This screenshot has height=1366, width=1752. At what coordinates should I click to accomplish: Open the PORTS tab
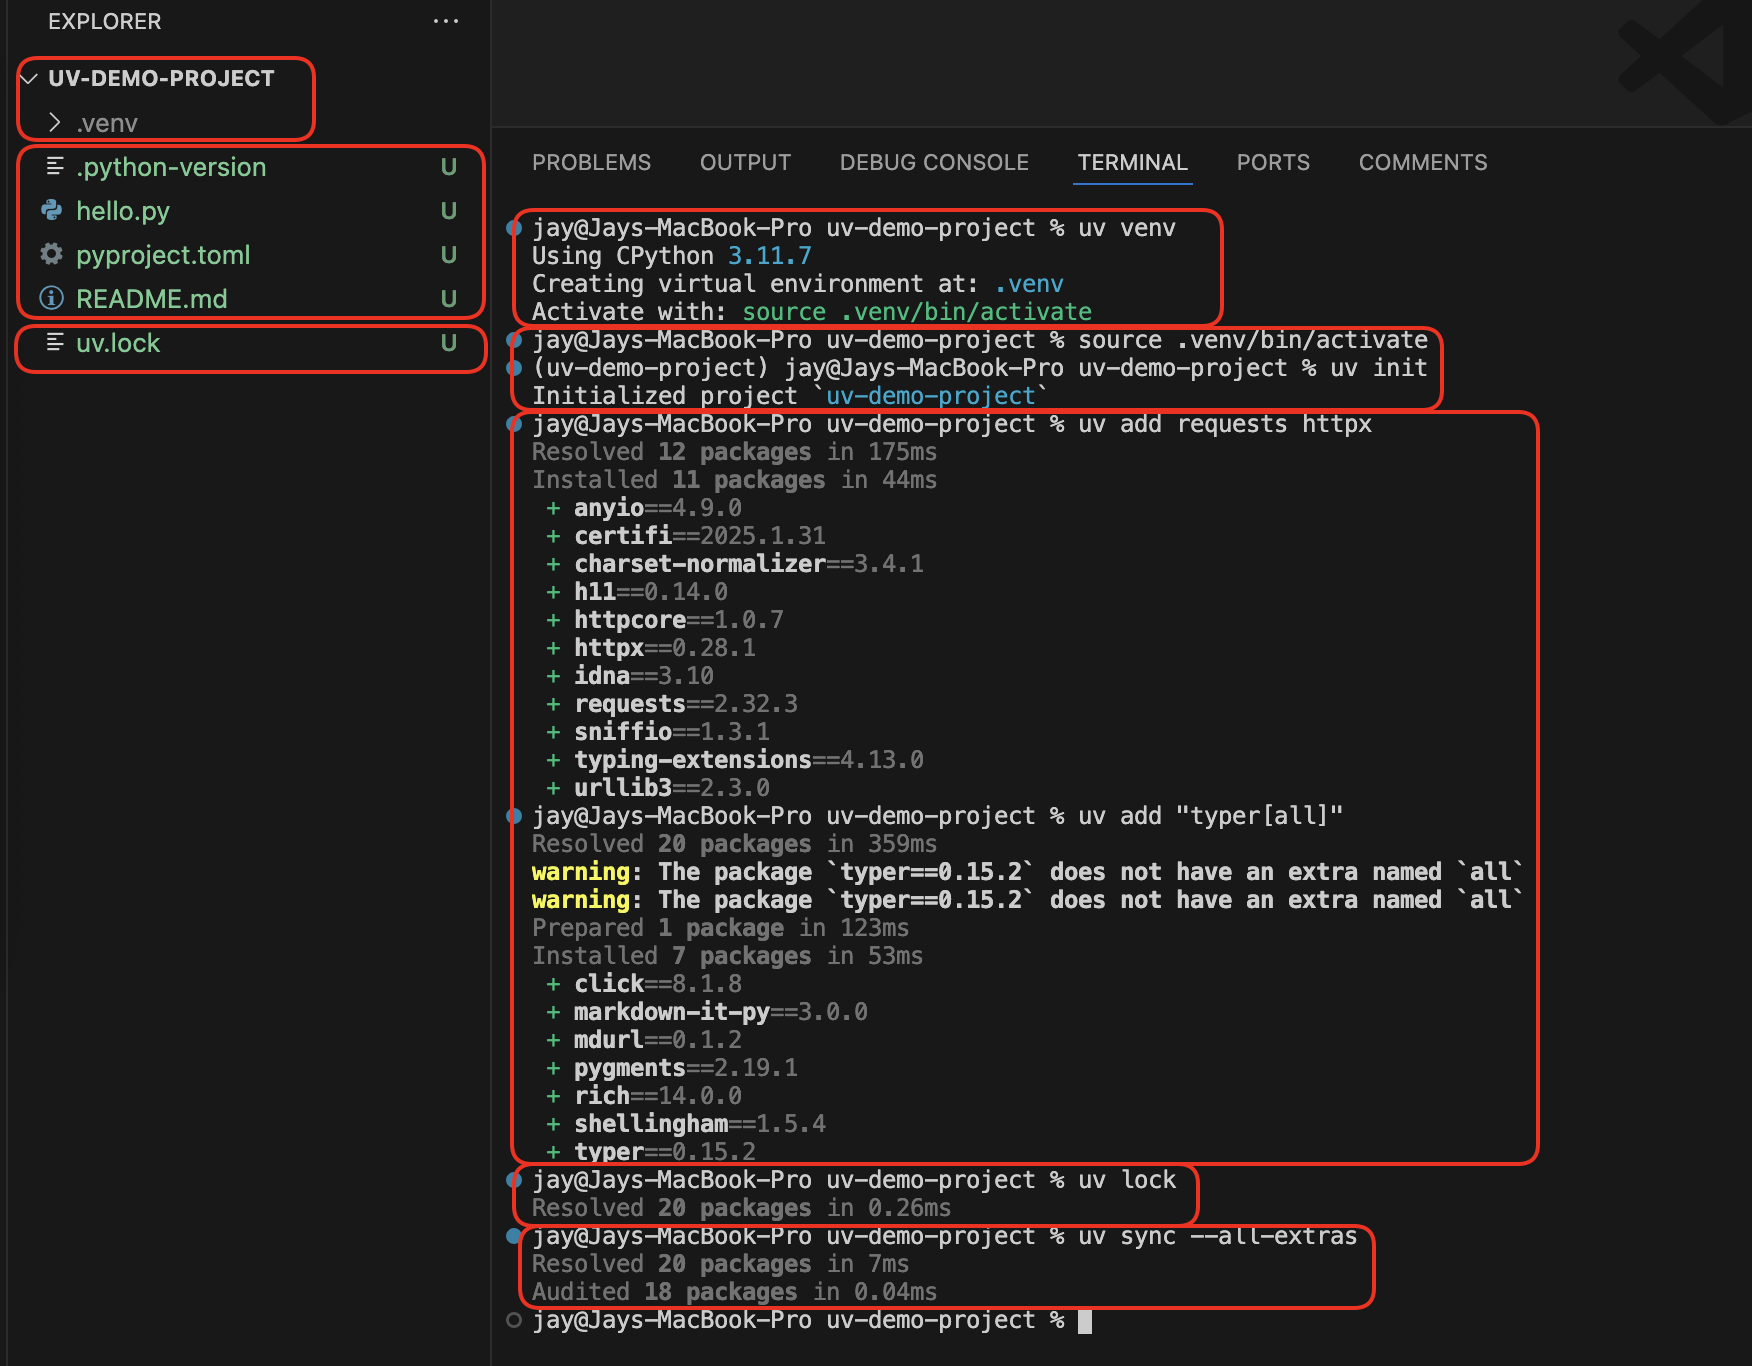pyautogui.click(x=1273, y=162)
